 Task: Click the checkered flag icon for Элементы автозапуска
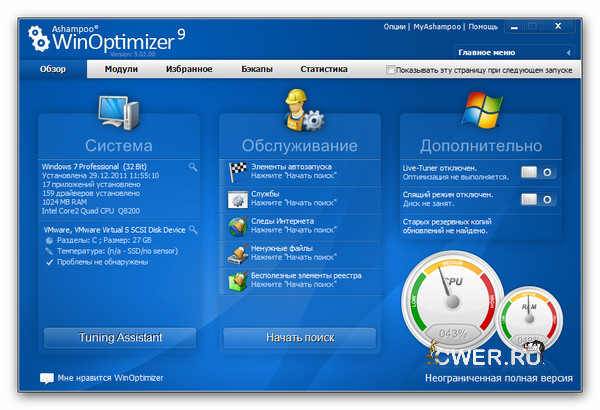(x=237, y=171)
